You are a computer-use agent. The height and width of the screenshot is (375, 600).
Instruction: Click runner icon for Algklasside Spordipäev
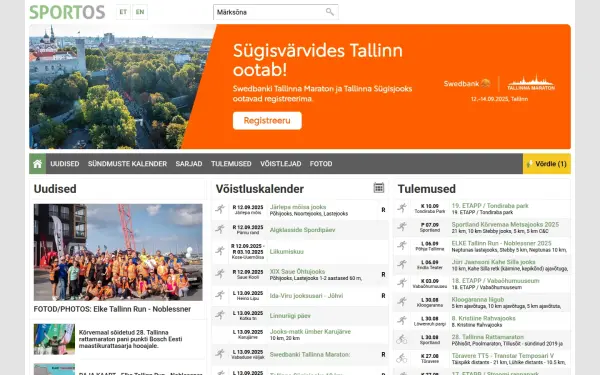point(220,229)
